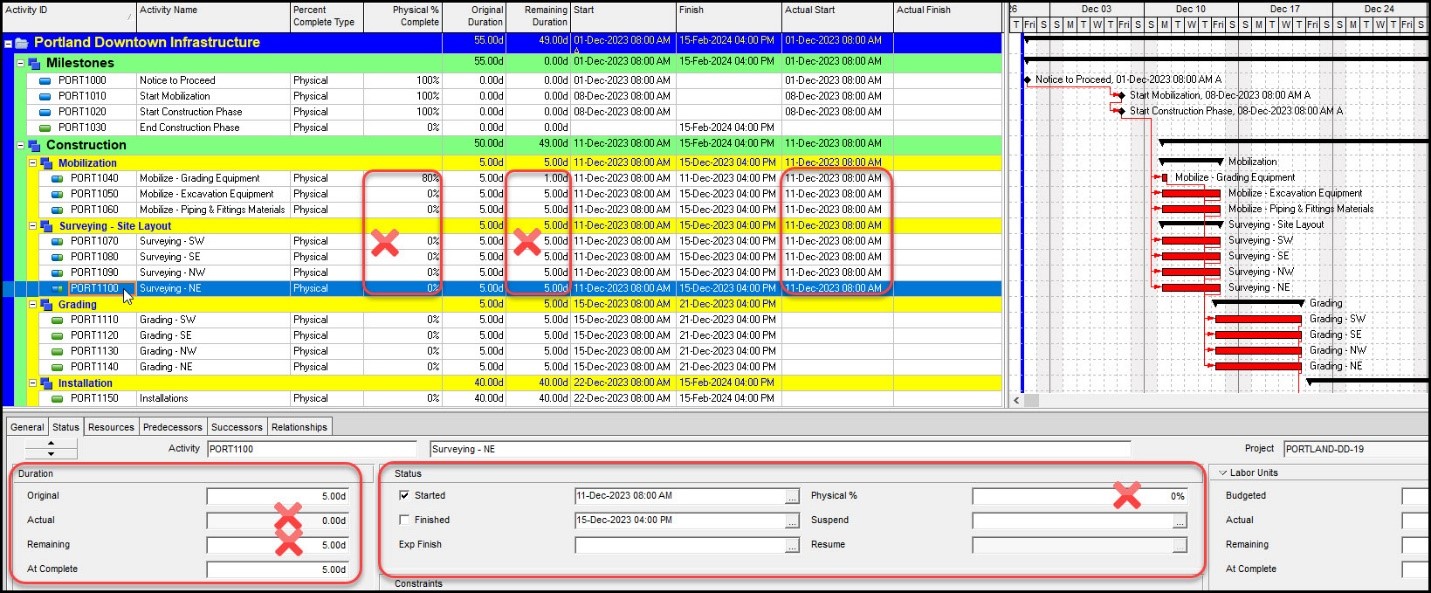
Task: Open the Started date picker ellipsis button
Action: pyautogui.click(x=792, y=496)
